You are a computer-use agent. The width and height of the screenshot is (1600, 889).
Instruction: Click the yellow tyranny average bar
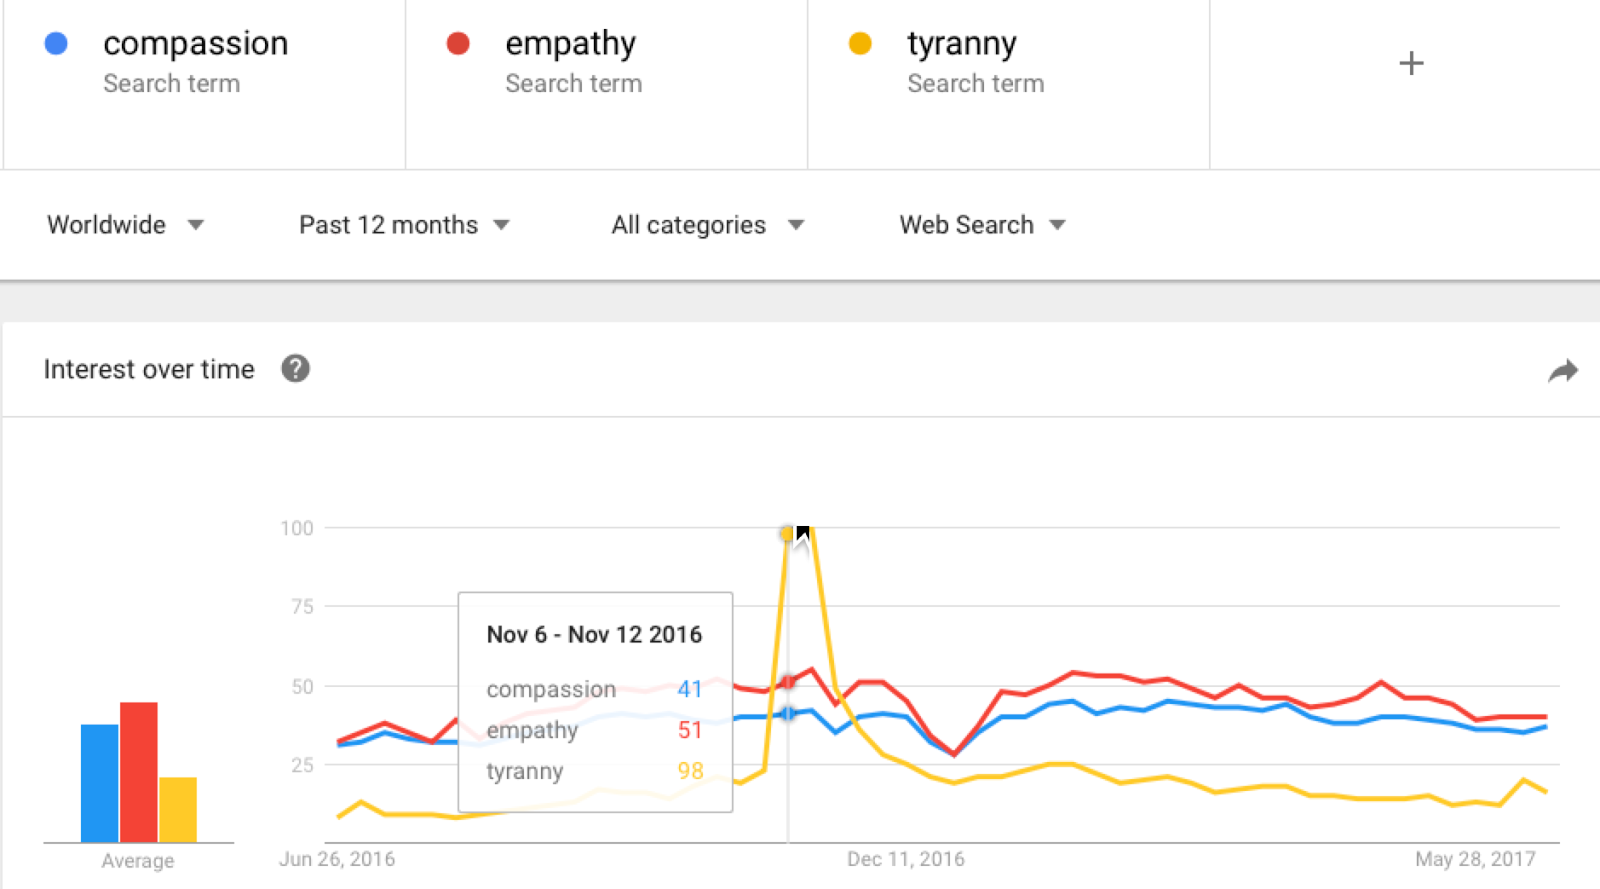[x=178, y=809]
